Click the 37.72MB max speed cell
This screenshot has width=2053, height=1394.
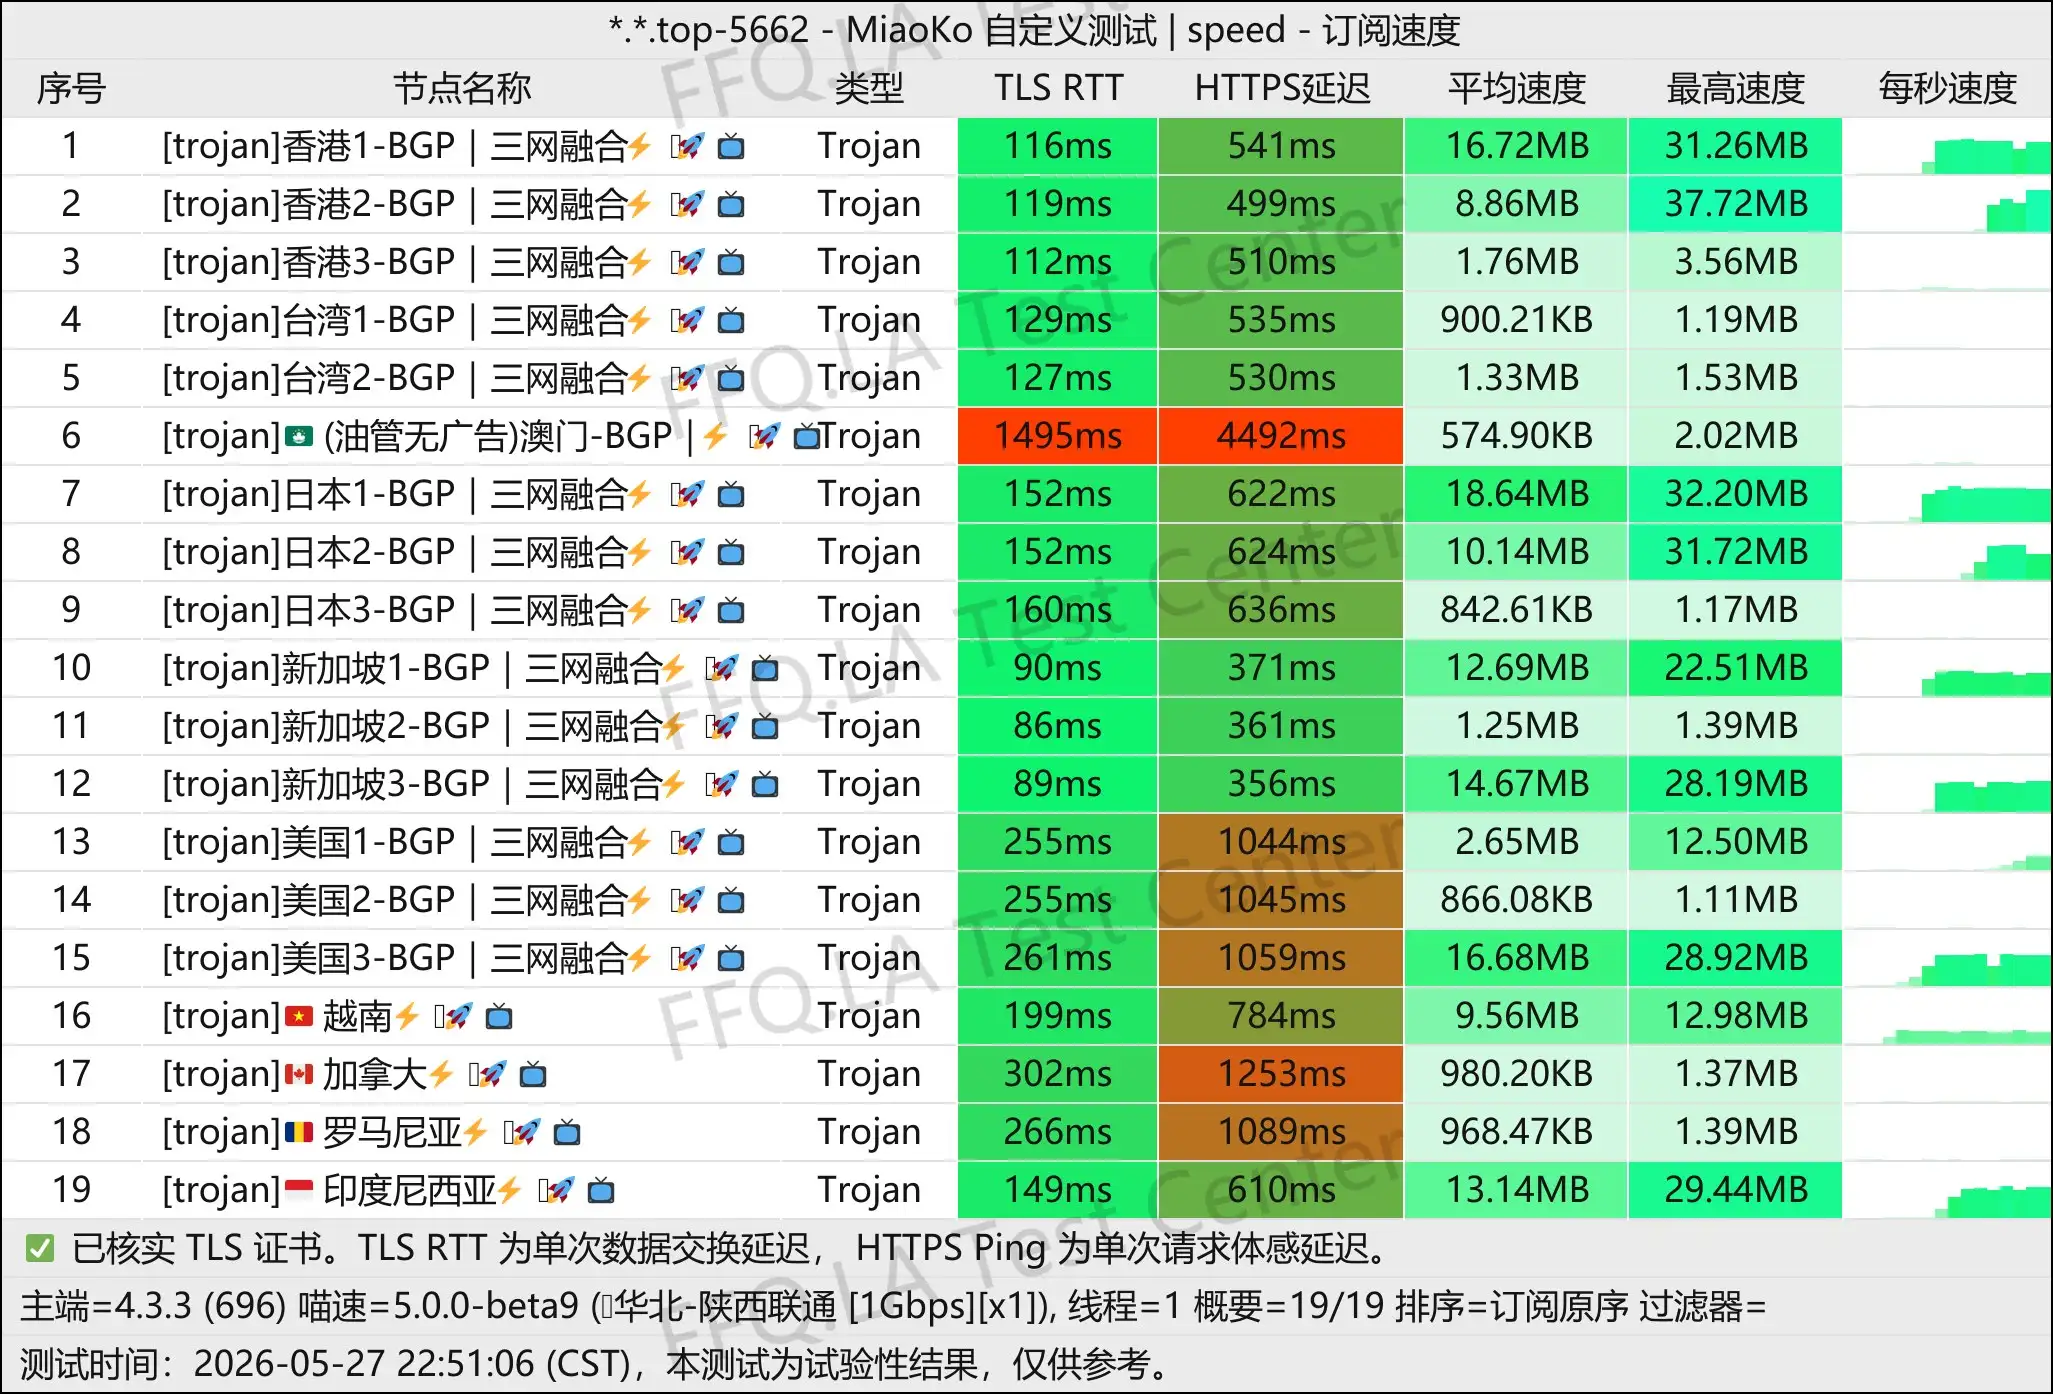(x=1736, y=204)
